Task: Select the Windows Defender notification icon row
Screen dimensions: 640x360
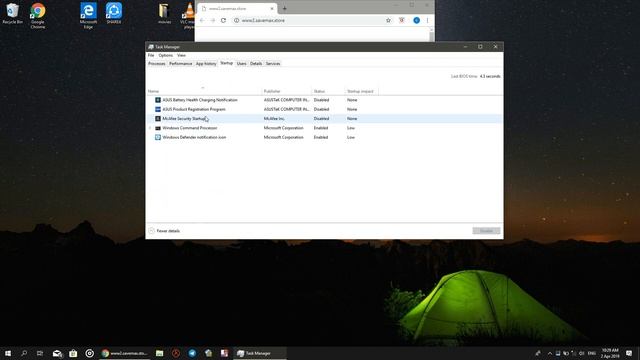Action: (x=324, y=138)
